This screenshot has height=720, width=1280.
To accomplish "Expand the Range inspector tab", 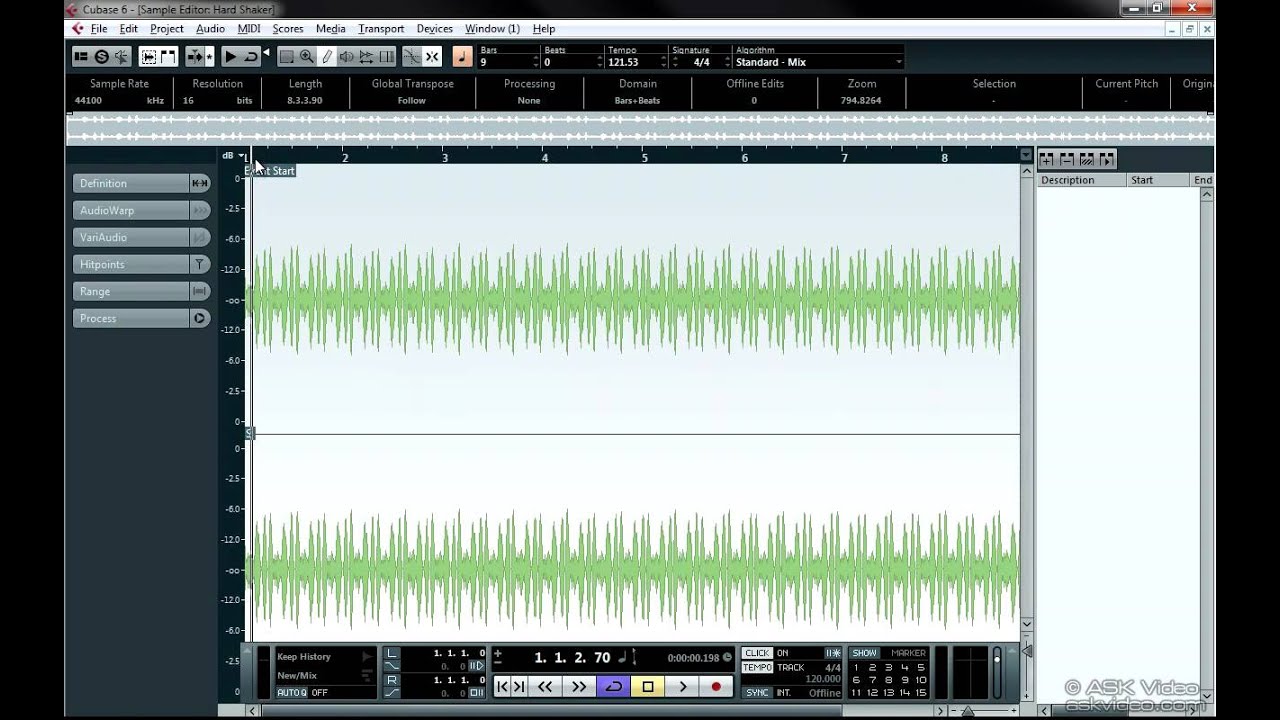I will click(131, 291).
